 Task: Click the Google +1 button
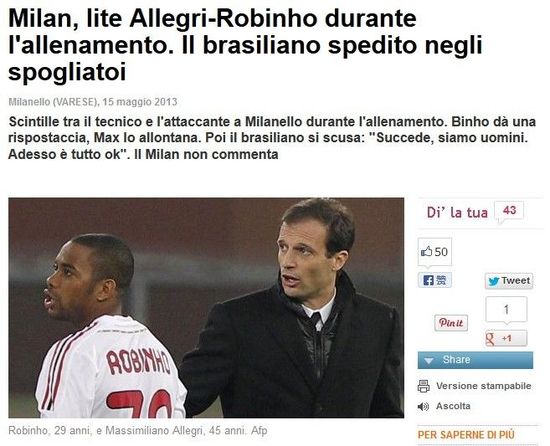tap(506, 338)
